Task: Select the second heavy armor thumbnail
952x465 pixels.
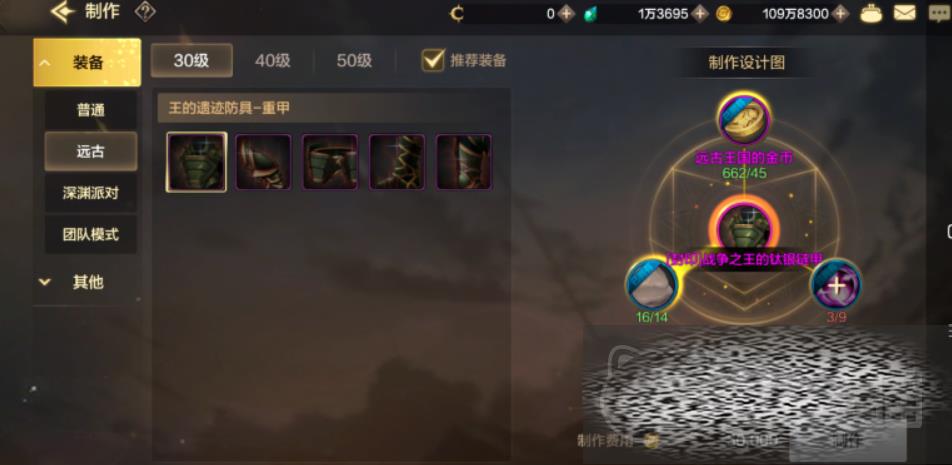Action: (263, 162)
